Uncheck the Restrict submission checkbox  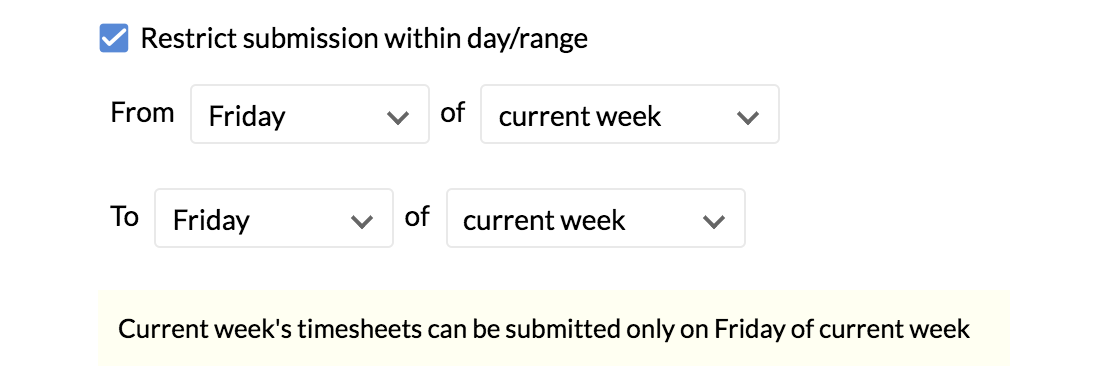[114, 38]
